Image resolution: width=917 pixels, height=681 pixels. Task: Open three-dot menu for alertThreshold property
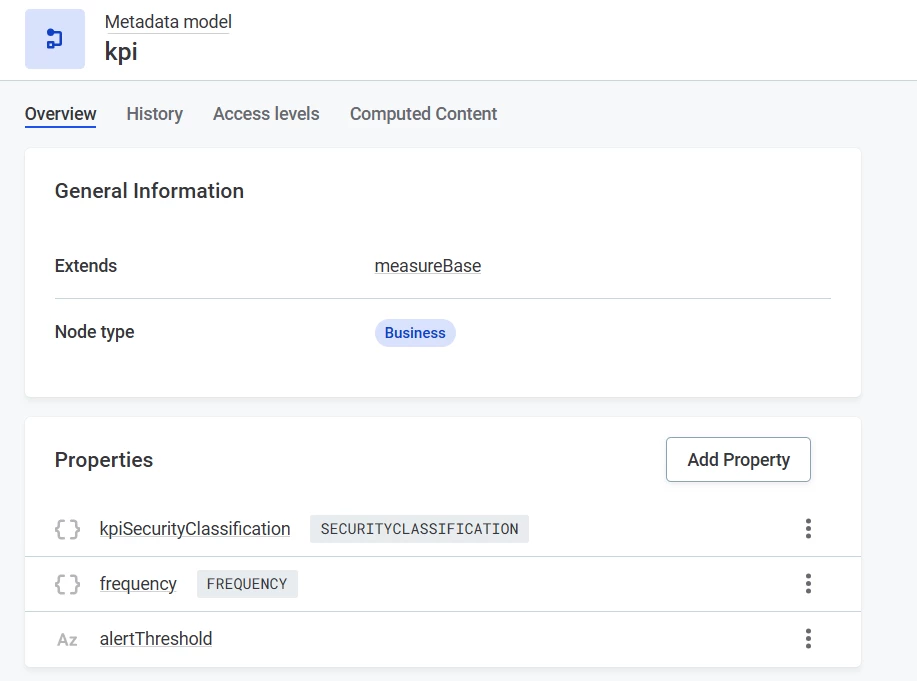pyautogui.click(x=808, y=639)
